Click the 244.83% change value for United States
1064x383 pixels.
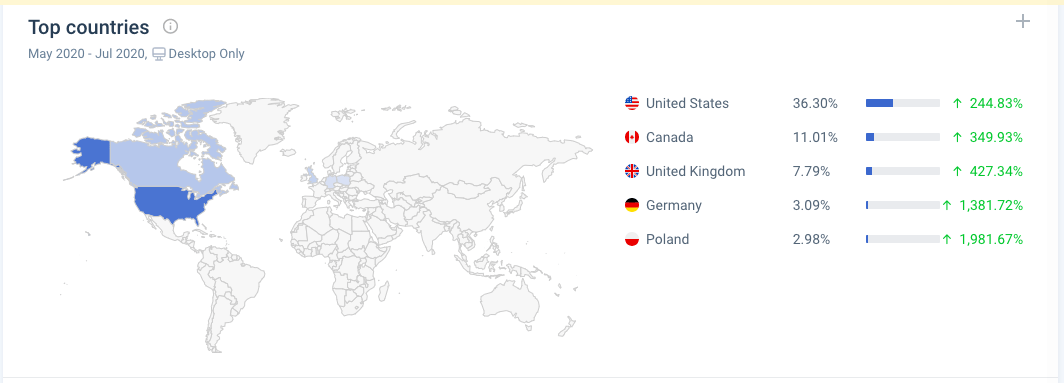pos(987,103)
